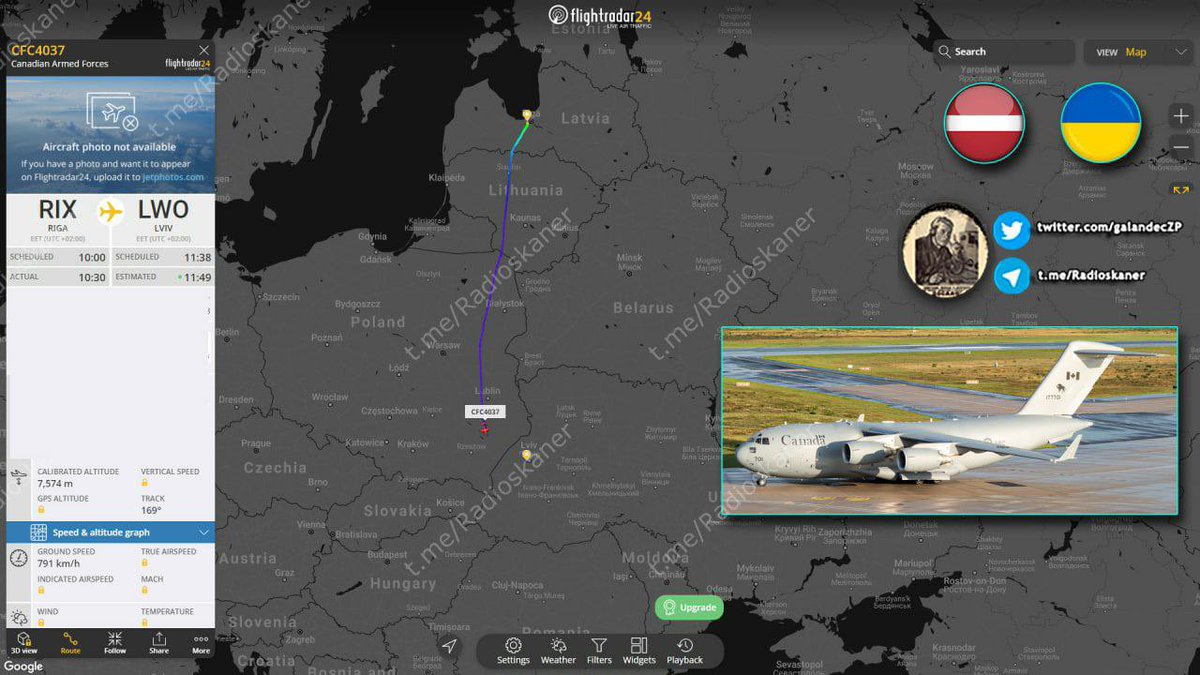Viewport: 1200px width, 675px height.
Task: Click the scheduled departure 10:00
Action: click(x=92, y=257)
